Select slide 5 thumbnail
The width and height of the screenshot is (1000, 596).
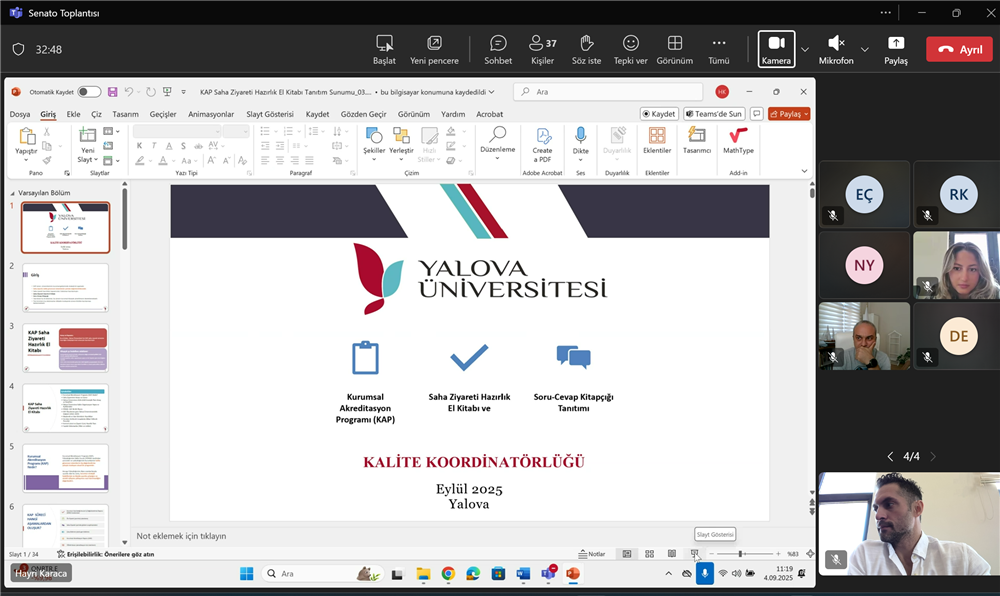(x=65, y=469)
